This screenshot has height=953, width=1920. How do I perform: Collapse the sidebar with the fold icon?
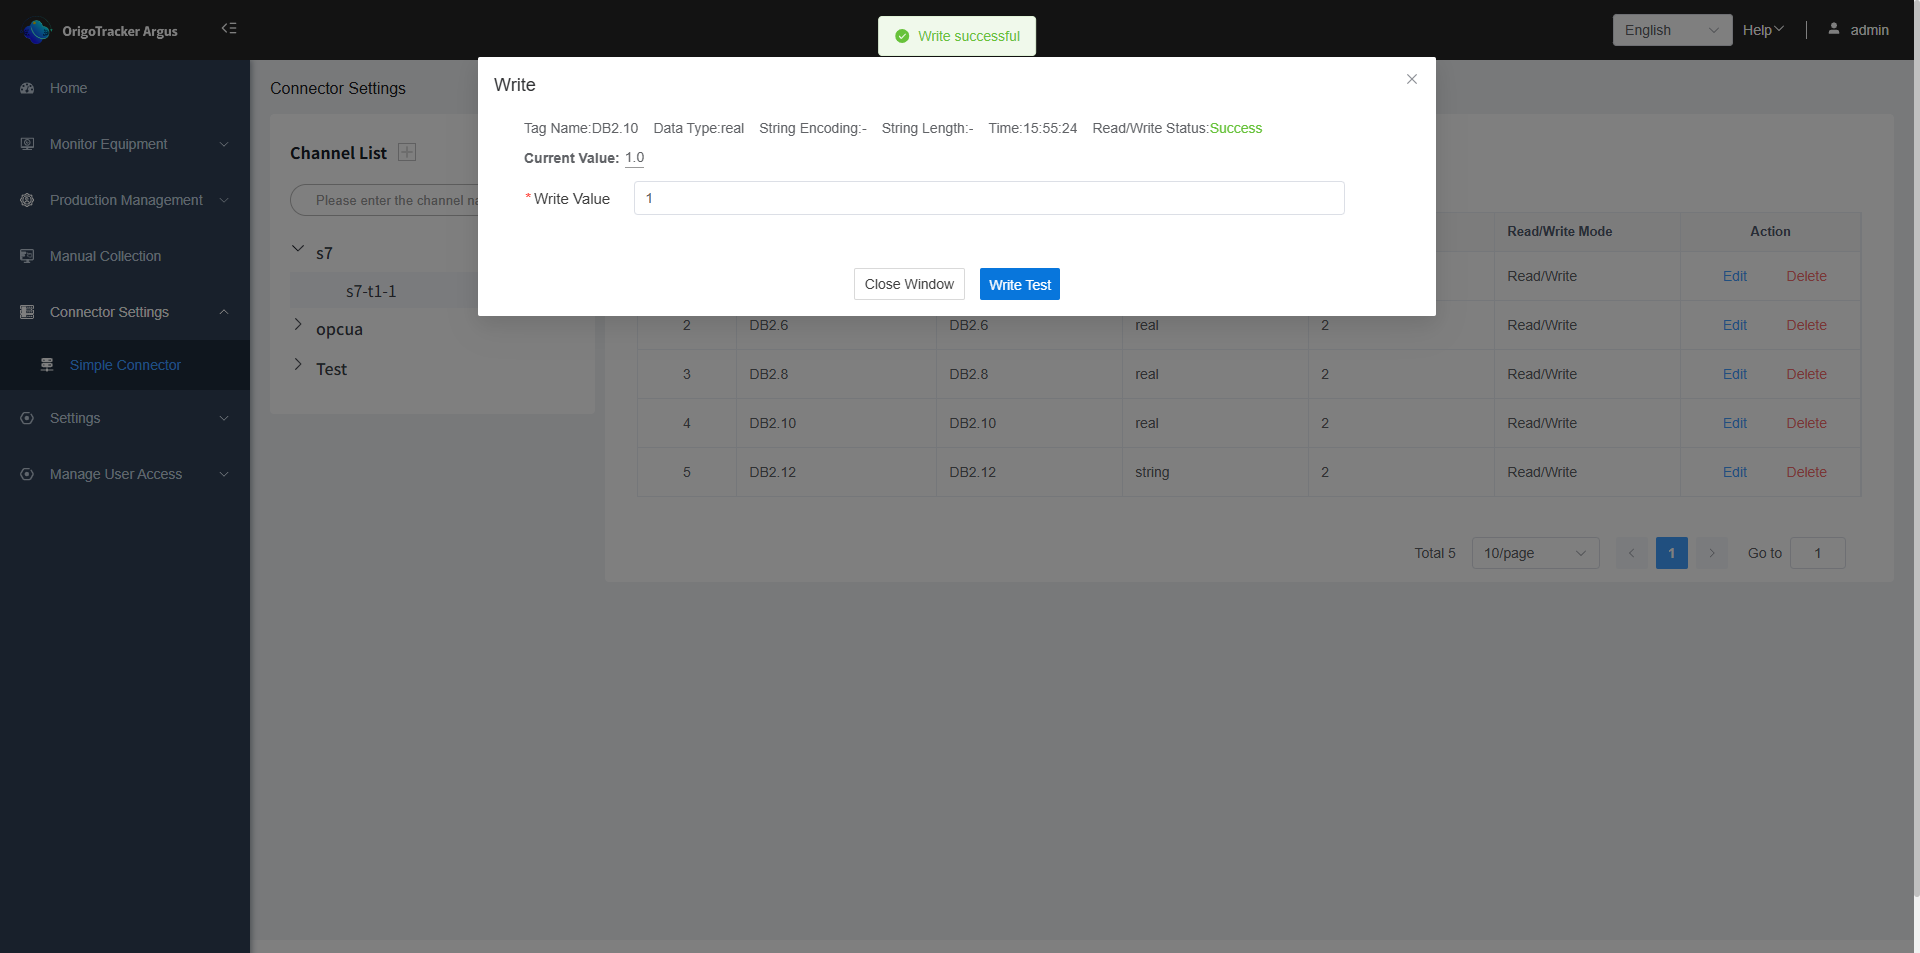point(229,28)
